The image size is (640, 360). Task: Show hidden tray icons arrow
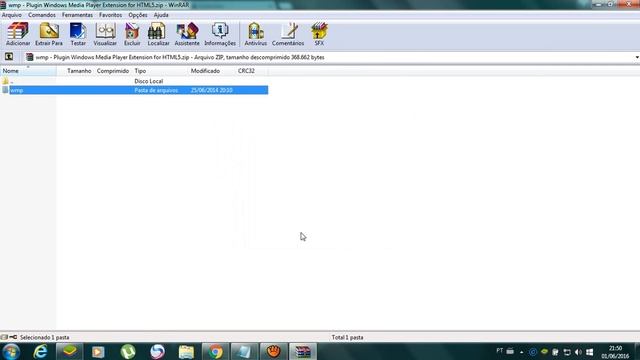pos(521,352)
